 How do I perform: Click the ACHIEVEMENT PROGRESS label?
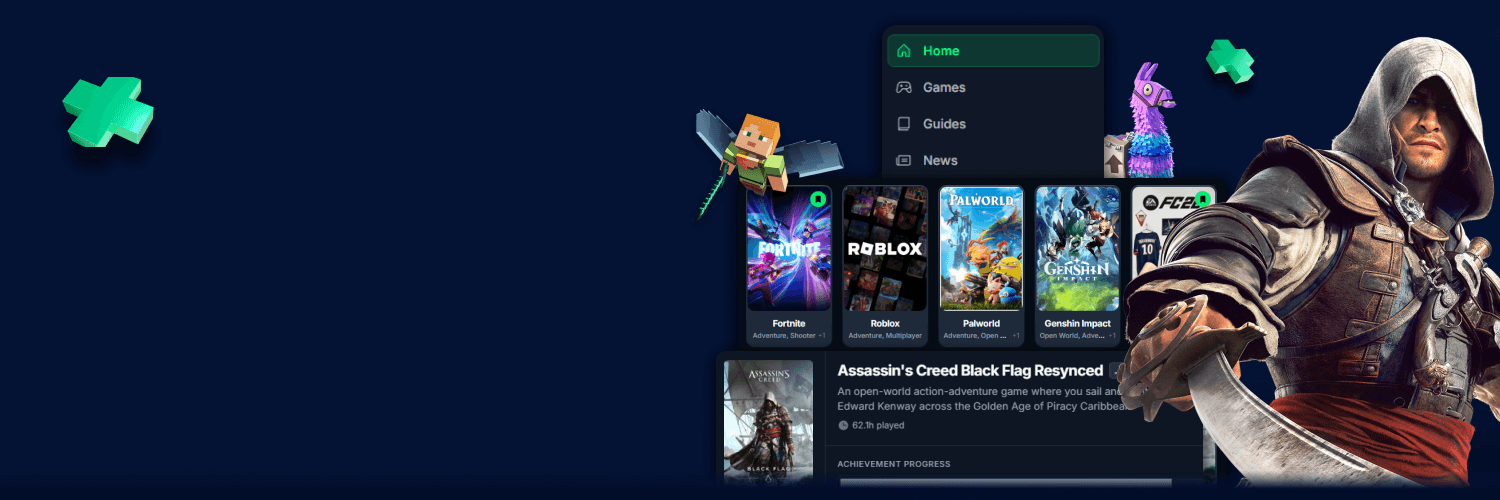point(894,464)
